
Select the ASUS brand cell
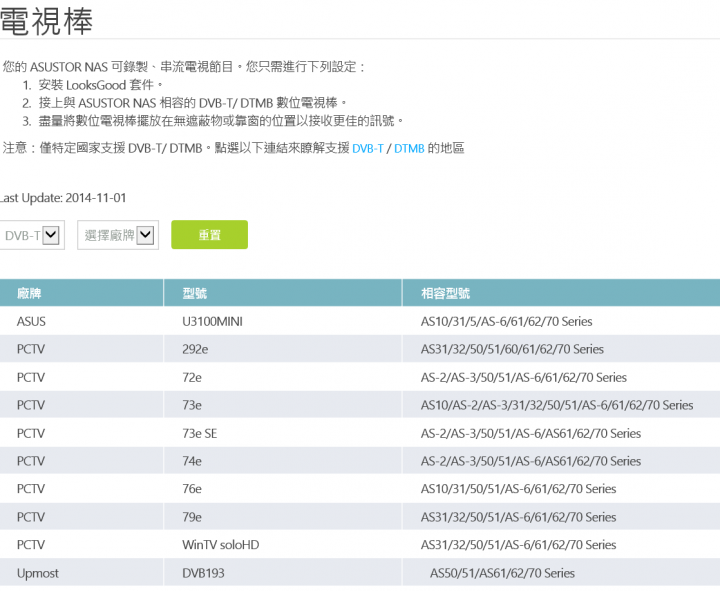[82, 321]
